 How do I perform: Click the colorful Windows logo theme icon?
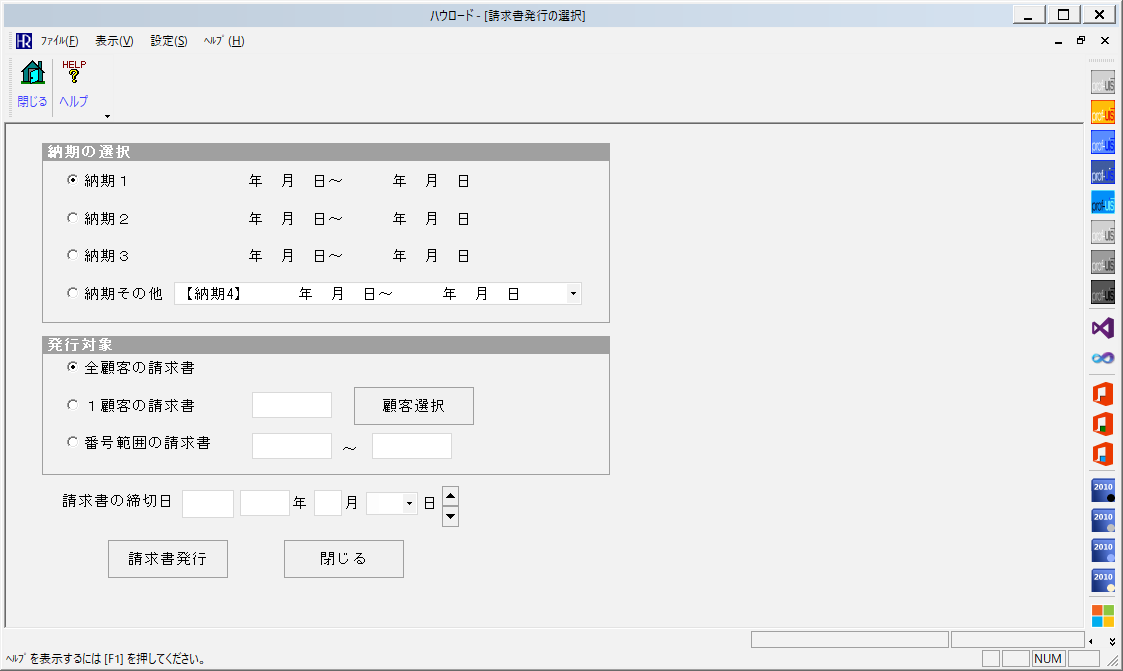coord(1102,614)
